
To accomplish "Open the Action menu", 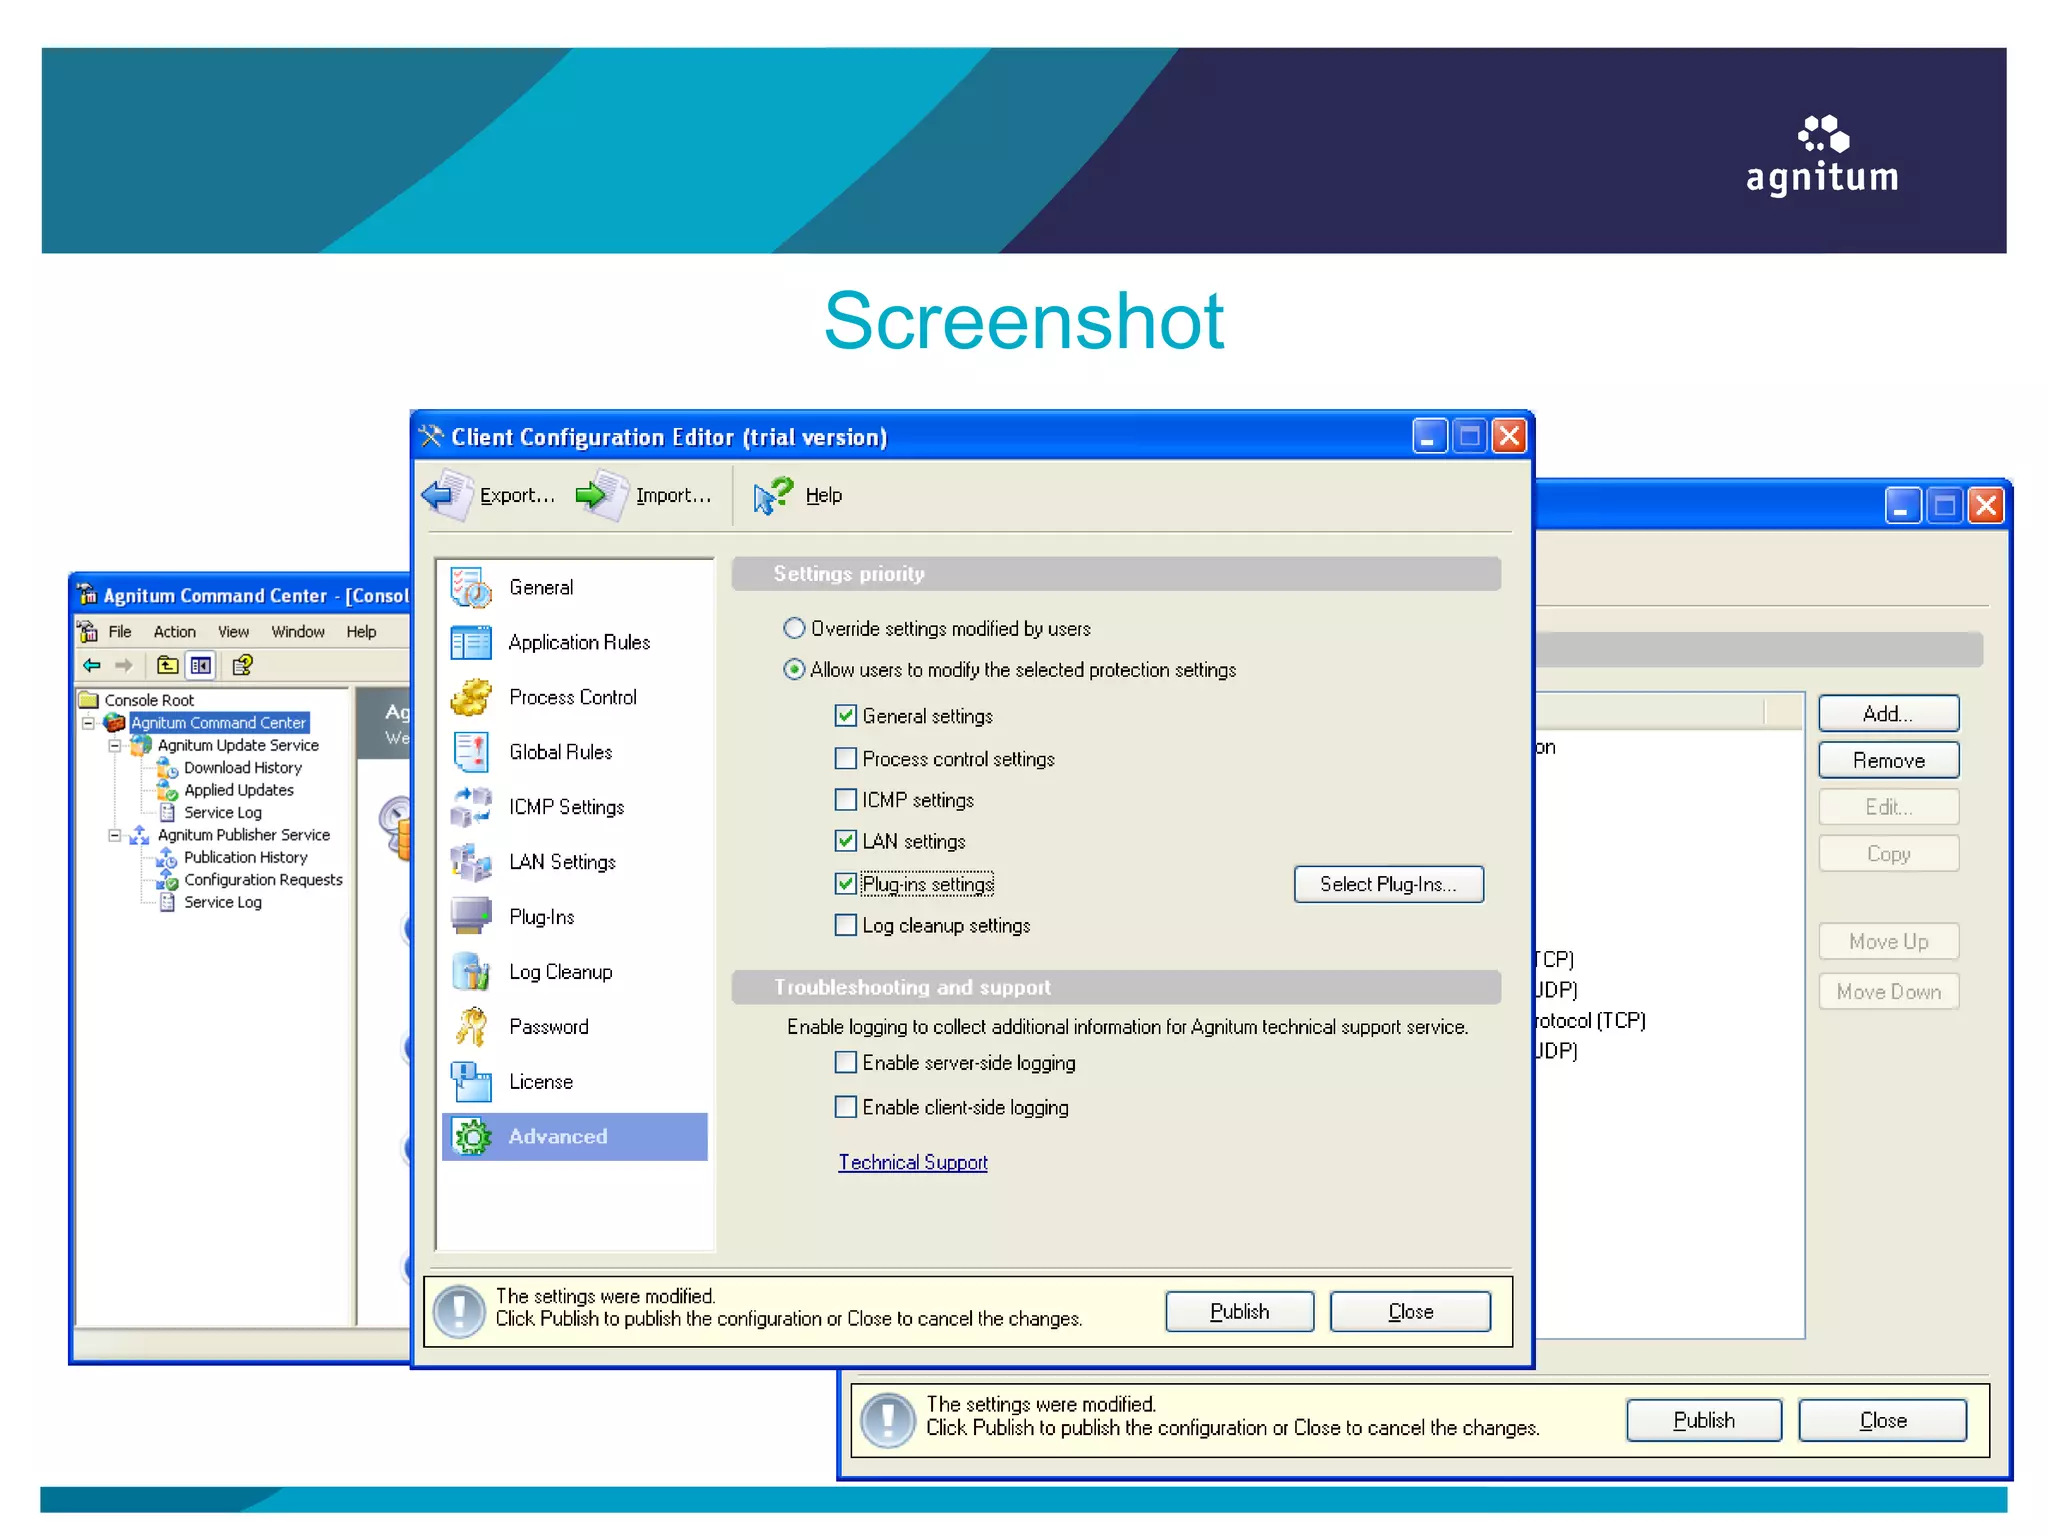I will pos(175,632).
